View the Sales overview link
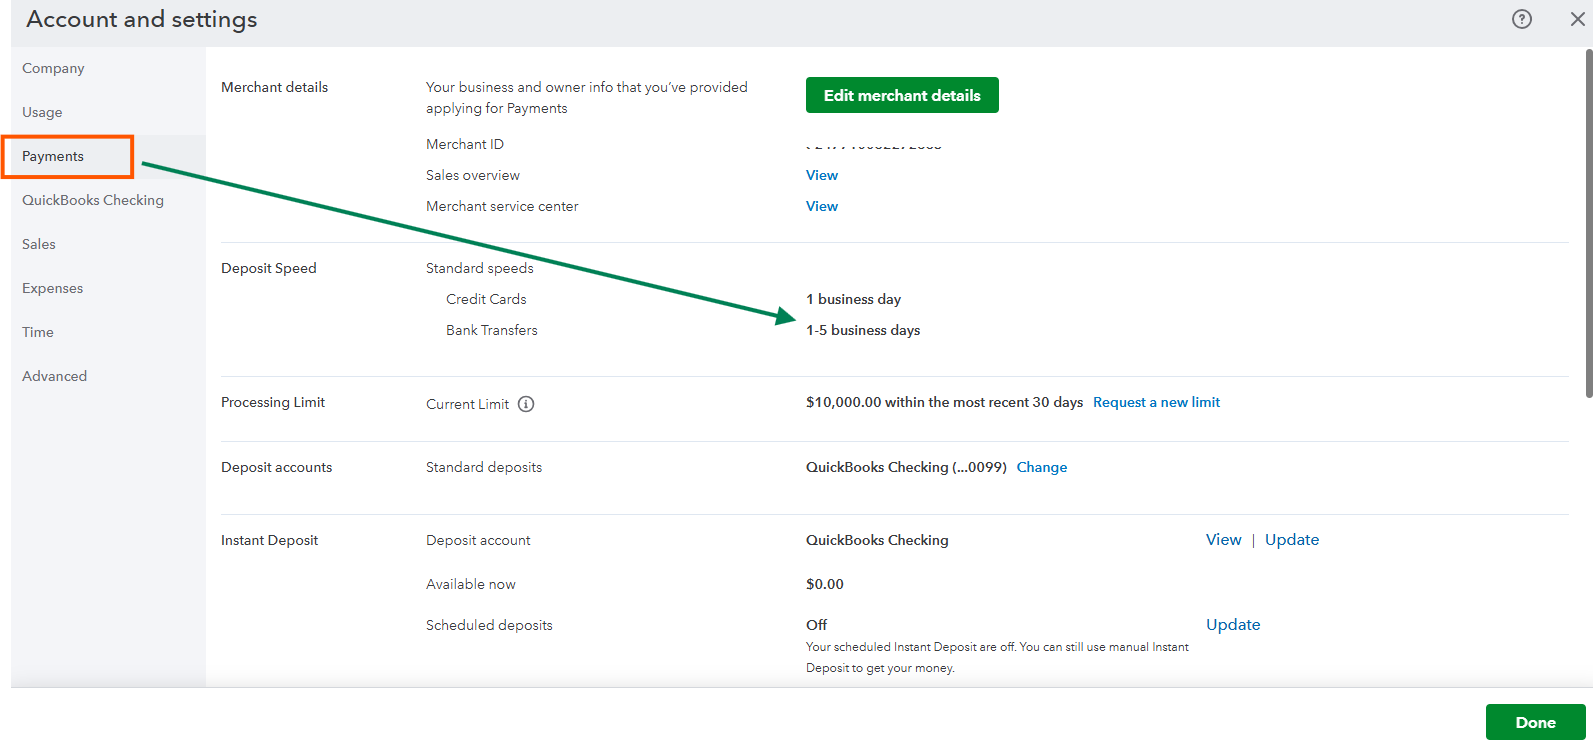 pyautogui.click(x=822, y=175)
